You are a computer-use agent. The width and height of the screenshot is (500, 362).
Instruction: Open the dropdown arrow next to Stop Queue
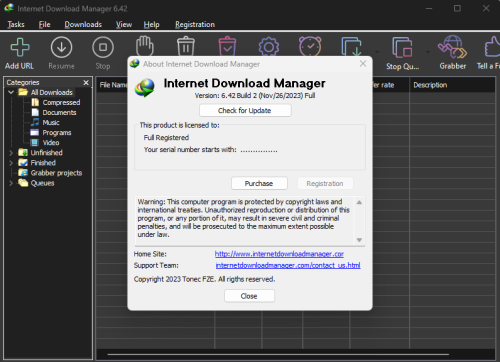pyautogui.click(x=428, y=52)
